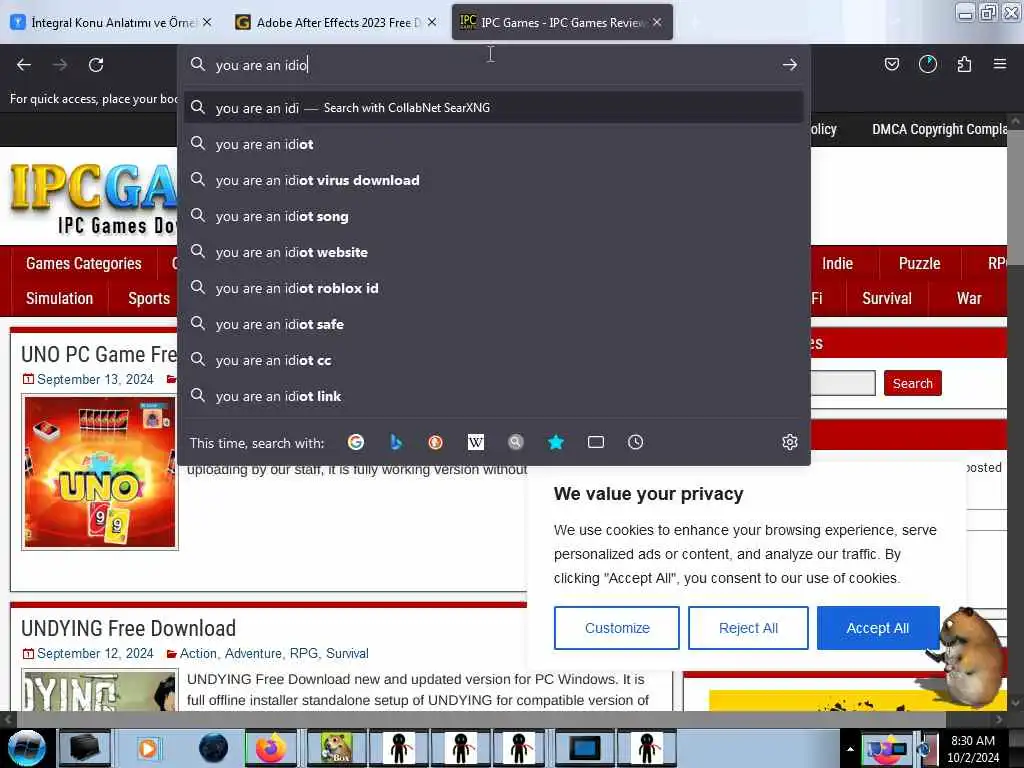The image size is (1024, 768).
Task: Open September 13, 2024 date link
Action: (95, 379)
